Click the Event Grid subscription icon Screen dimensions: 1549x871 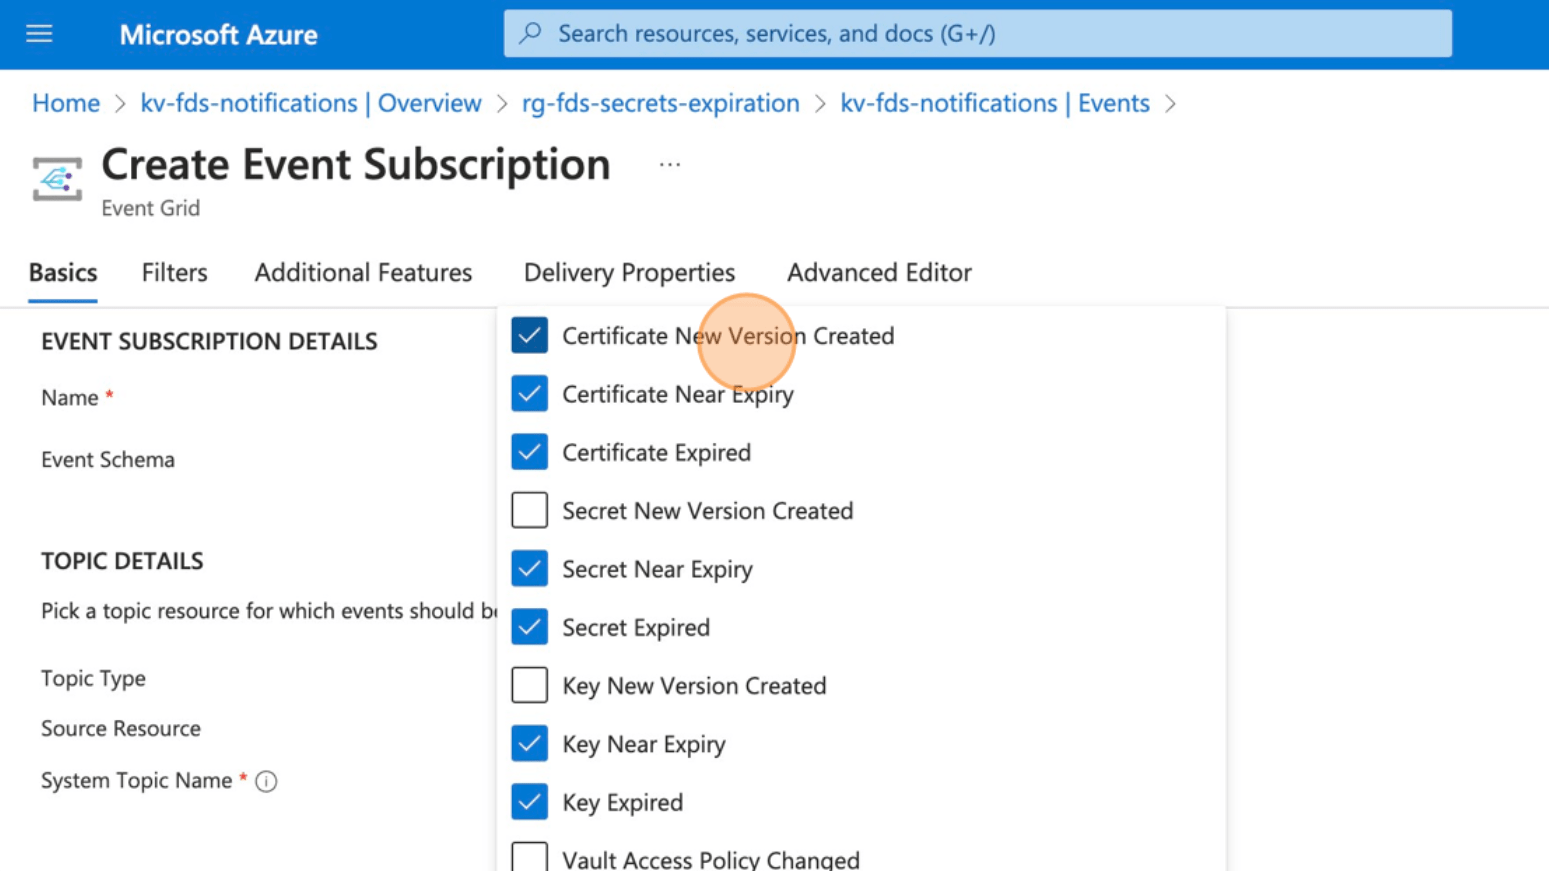pyautogui.click(x=57, y=179)
